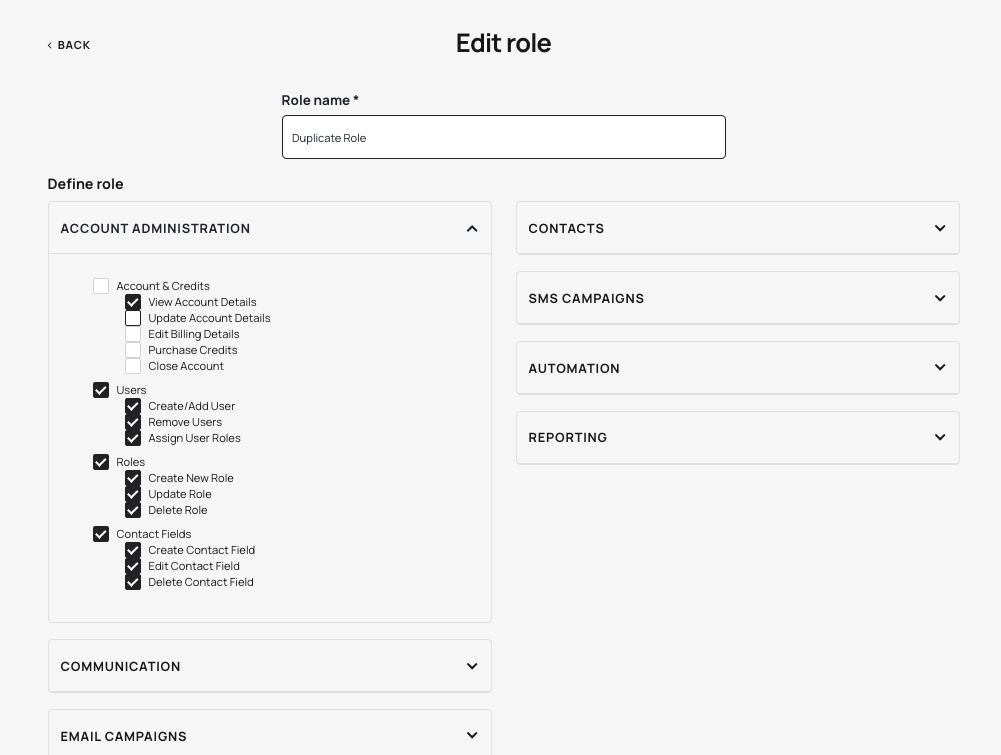Click the Email Campaigns chevron icon
Image resolution: width=1001 pixels, height=755 pixels.
point(472,735)
